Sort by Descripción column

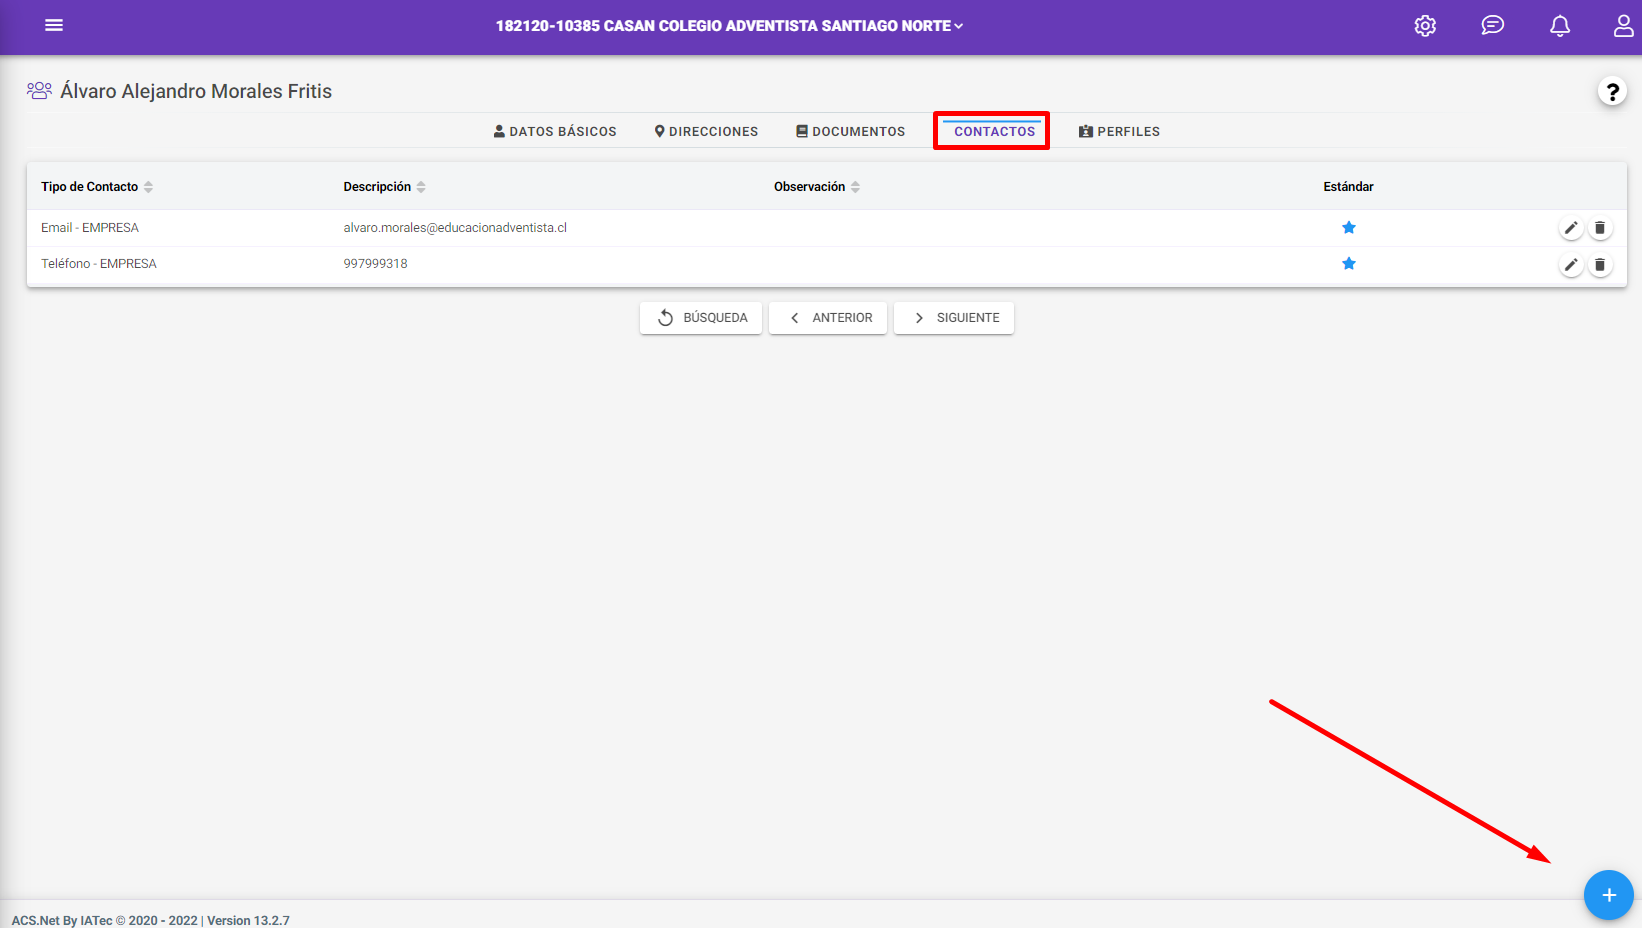click(x=384, y=187)
